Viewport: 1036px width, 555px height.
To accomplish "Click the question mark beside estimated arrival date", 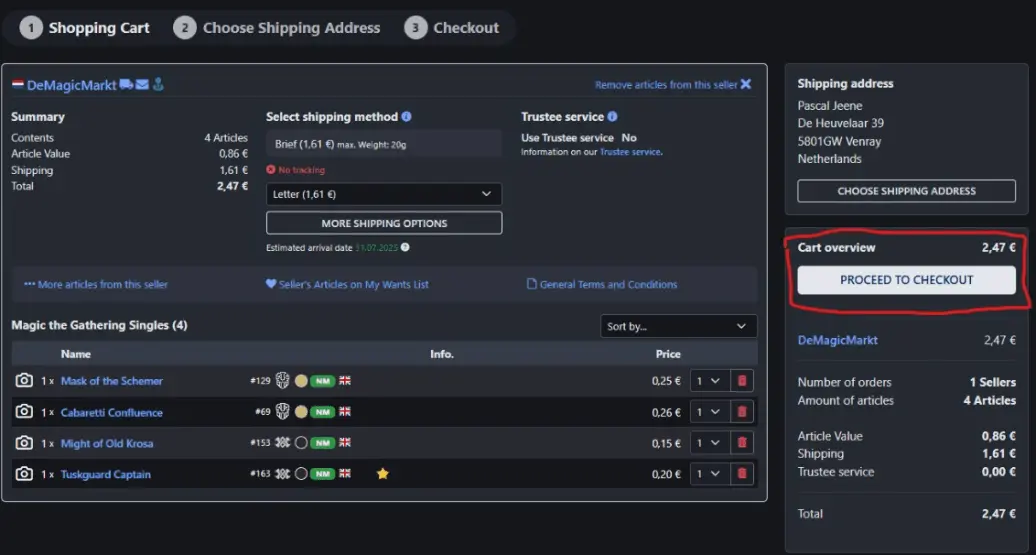I will [x=405, y=248].
